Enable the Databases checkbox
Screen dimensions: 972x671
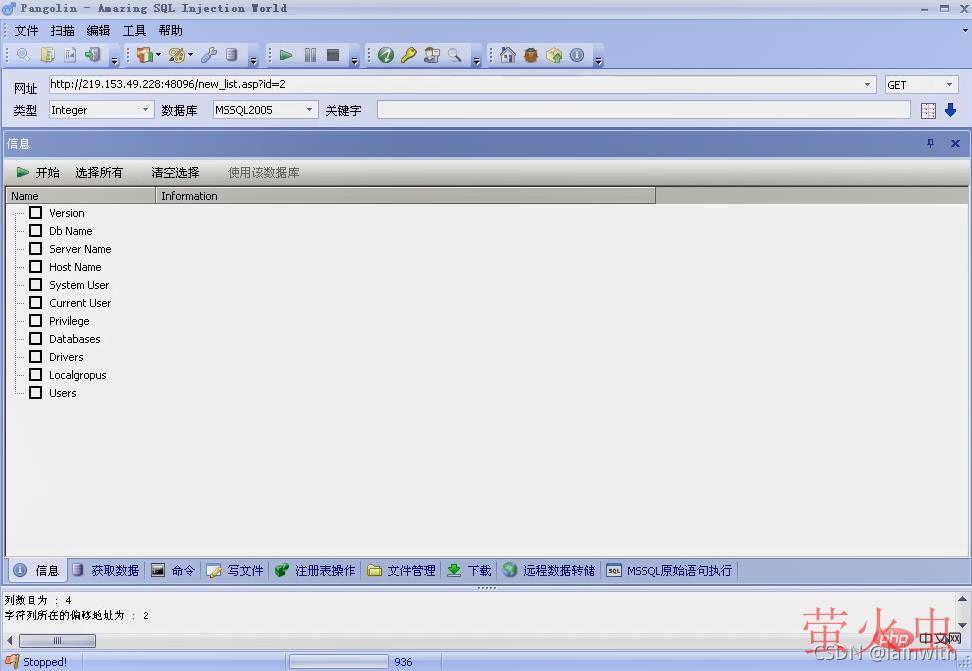click(35, 339)
